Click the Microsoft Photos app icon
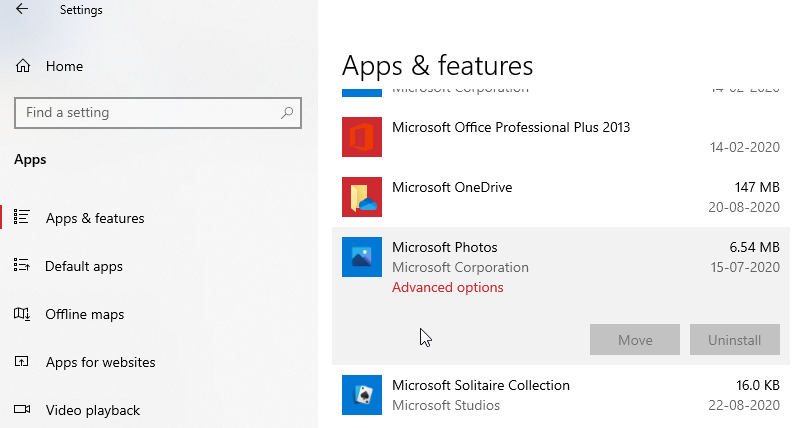 (x=362, y=257)
